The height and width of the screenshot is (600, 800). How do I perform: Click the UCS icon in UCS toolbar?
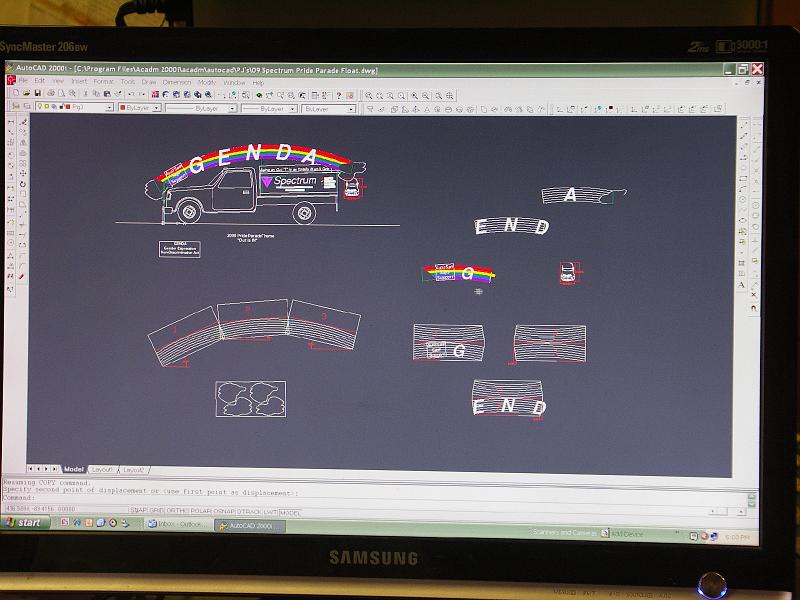[x=560, y=109]
